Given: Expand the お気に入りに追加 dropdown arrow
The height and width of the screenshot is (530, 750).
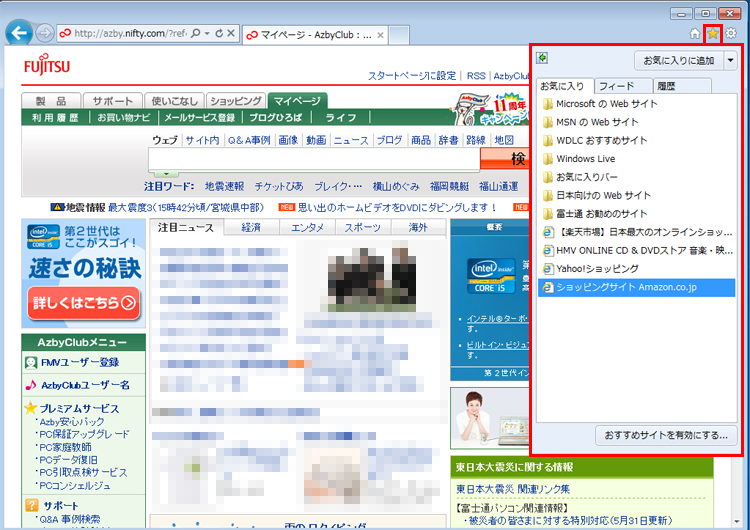Looking at the screenshot, I should (730, 60).
